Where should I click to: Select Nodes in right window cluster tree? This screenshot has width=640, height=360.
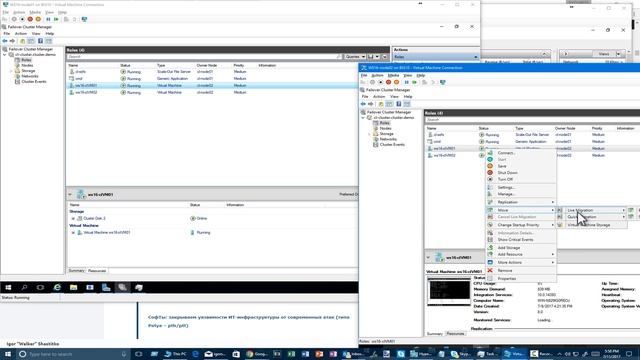pyautogui.click(x=385, y=128)
